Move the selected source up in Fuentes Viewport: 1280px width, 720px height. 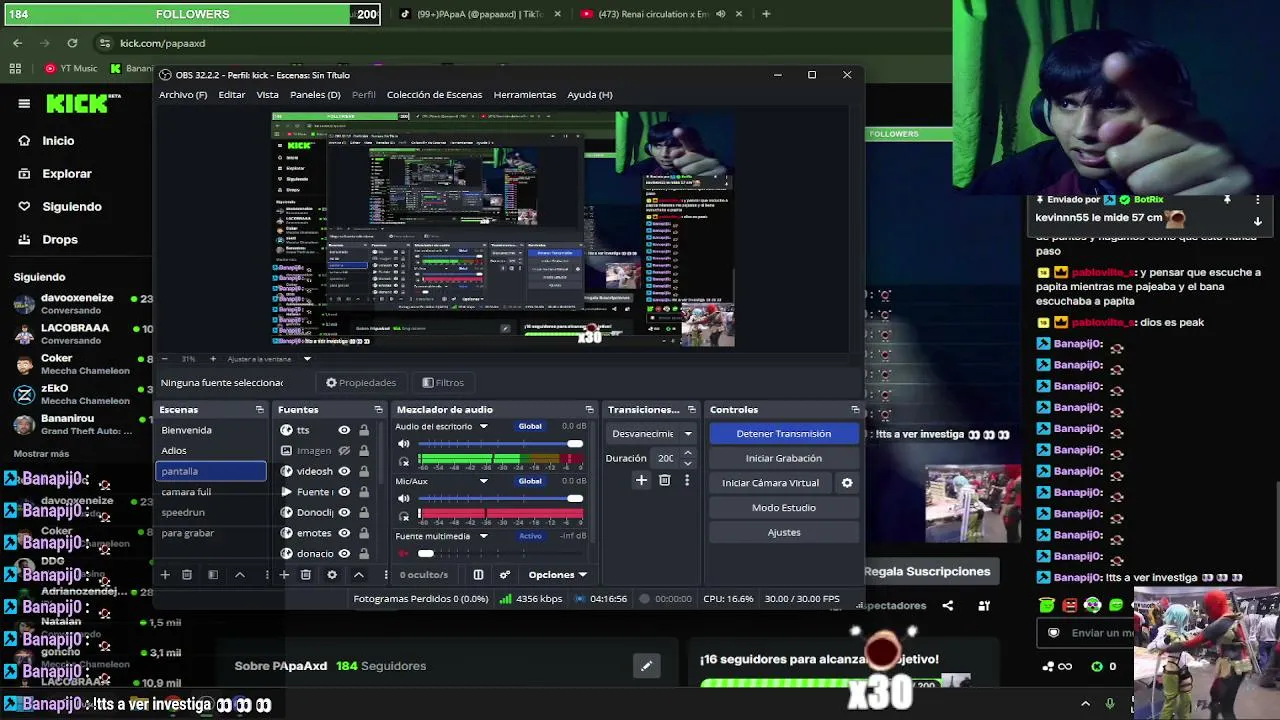coord(358,575)
